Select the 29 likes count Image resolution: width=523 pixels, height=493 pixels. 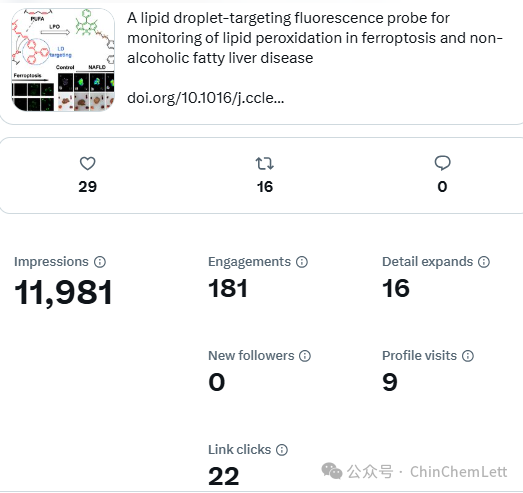point(88,187)
